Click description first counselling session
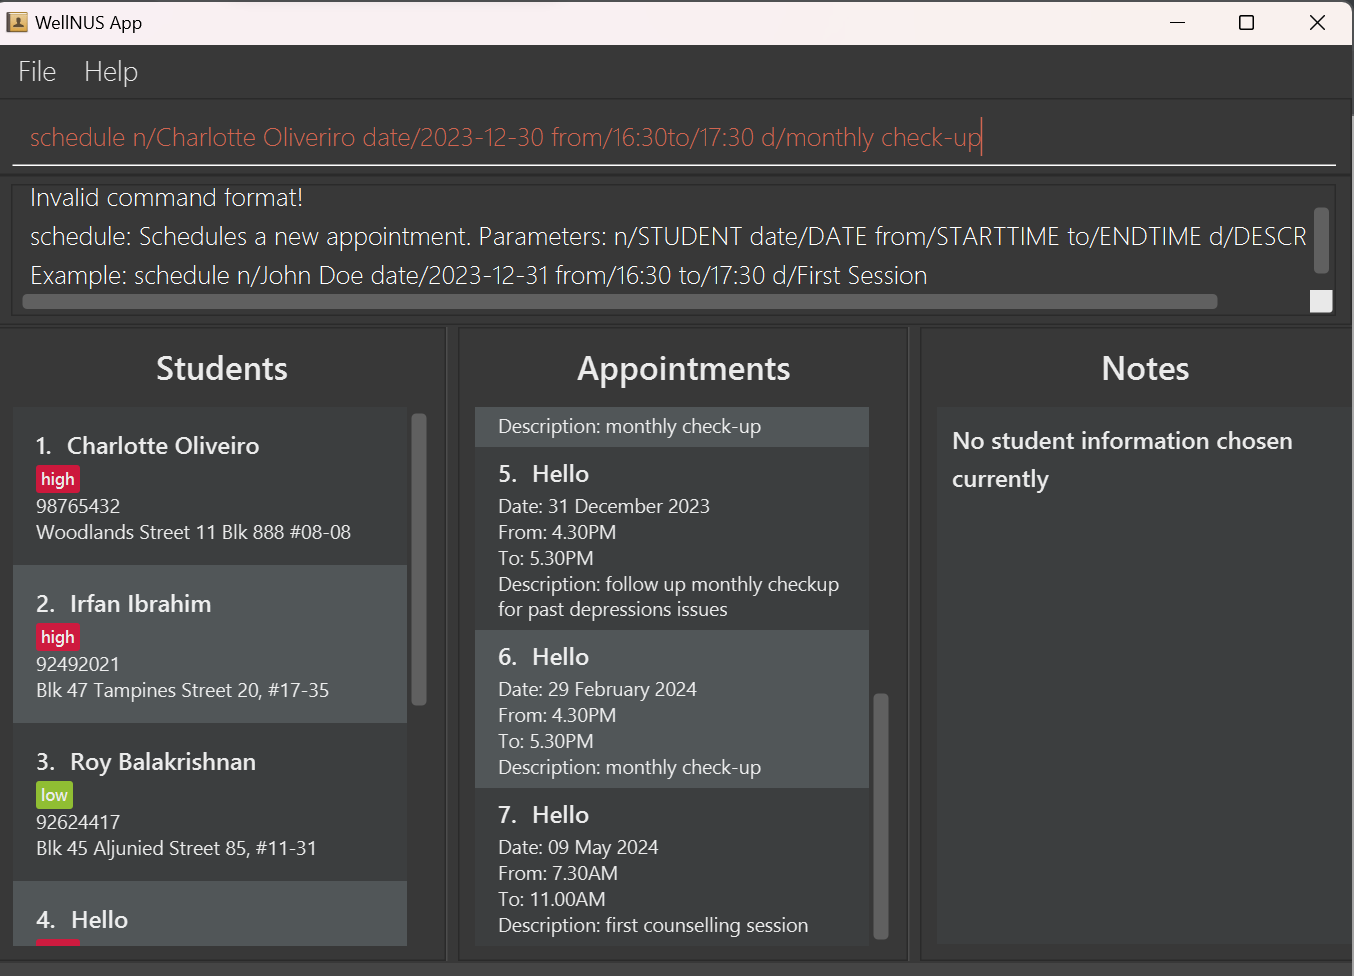 pyautogui.click(x=653, y=925)
